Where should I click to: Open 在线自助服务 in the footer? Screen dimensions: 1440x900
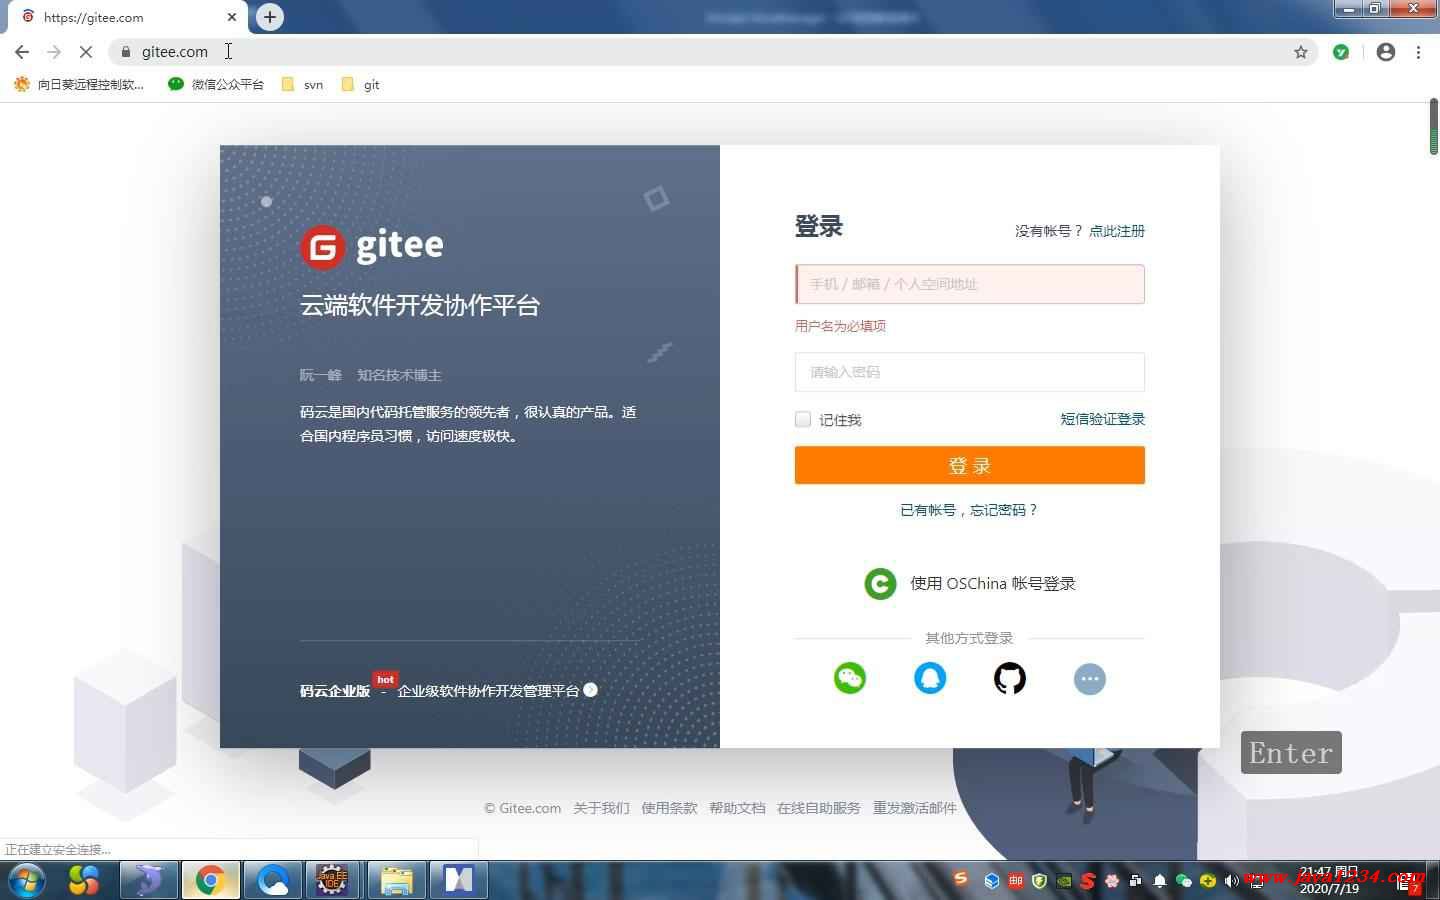819,808
